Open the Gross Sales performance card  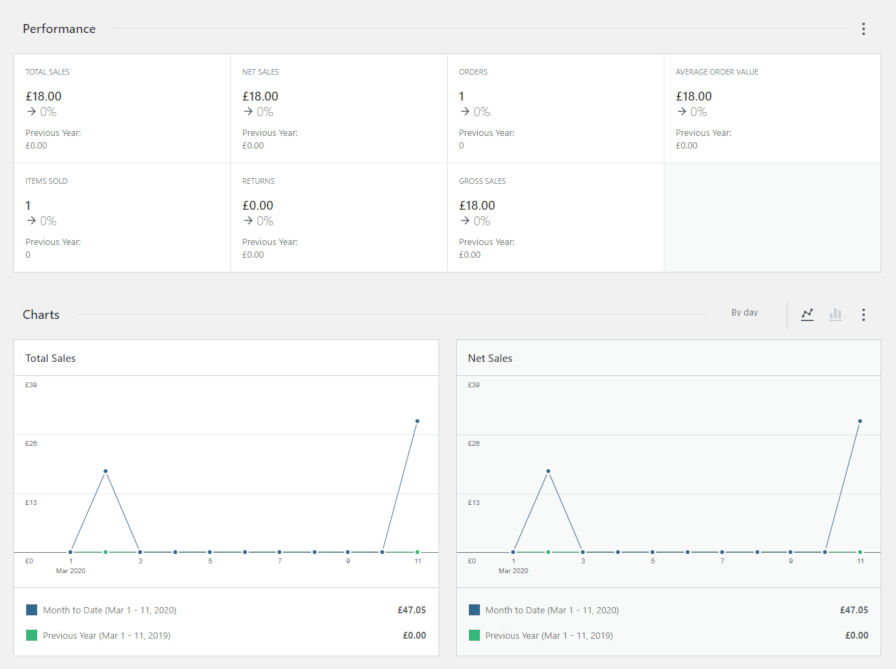(x=555, y=217)
